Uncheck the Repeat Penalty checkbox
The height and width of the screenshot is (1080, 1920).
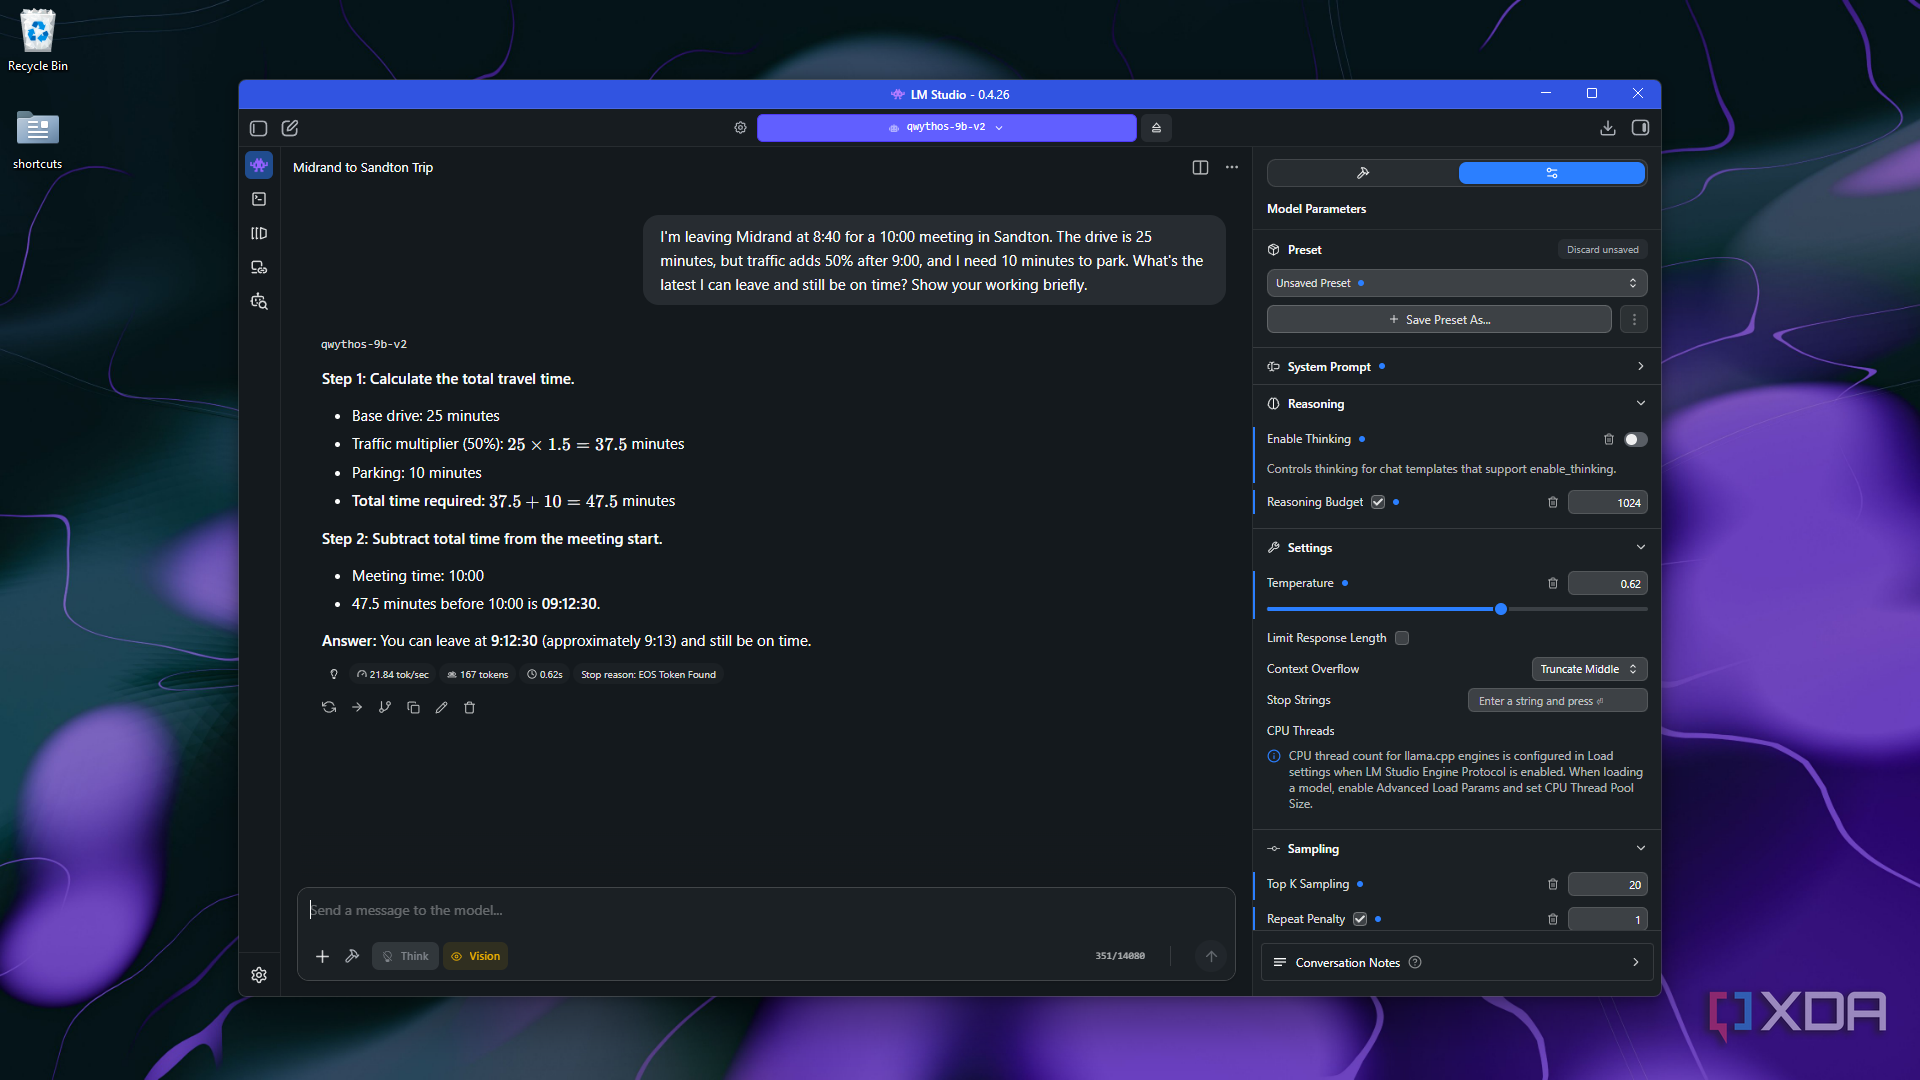click(1360, 919)
